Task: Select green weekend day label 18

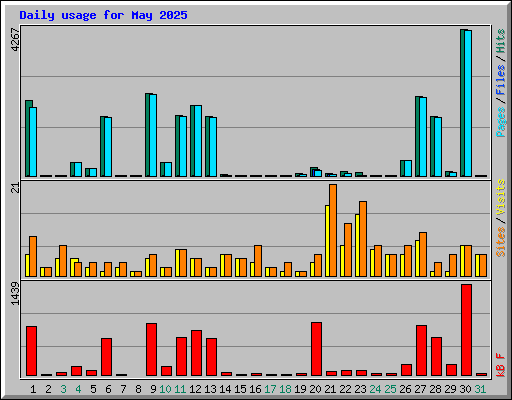Action: [x=285, y=389]
